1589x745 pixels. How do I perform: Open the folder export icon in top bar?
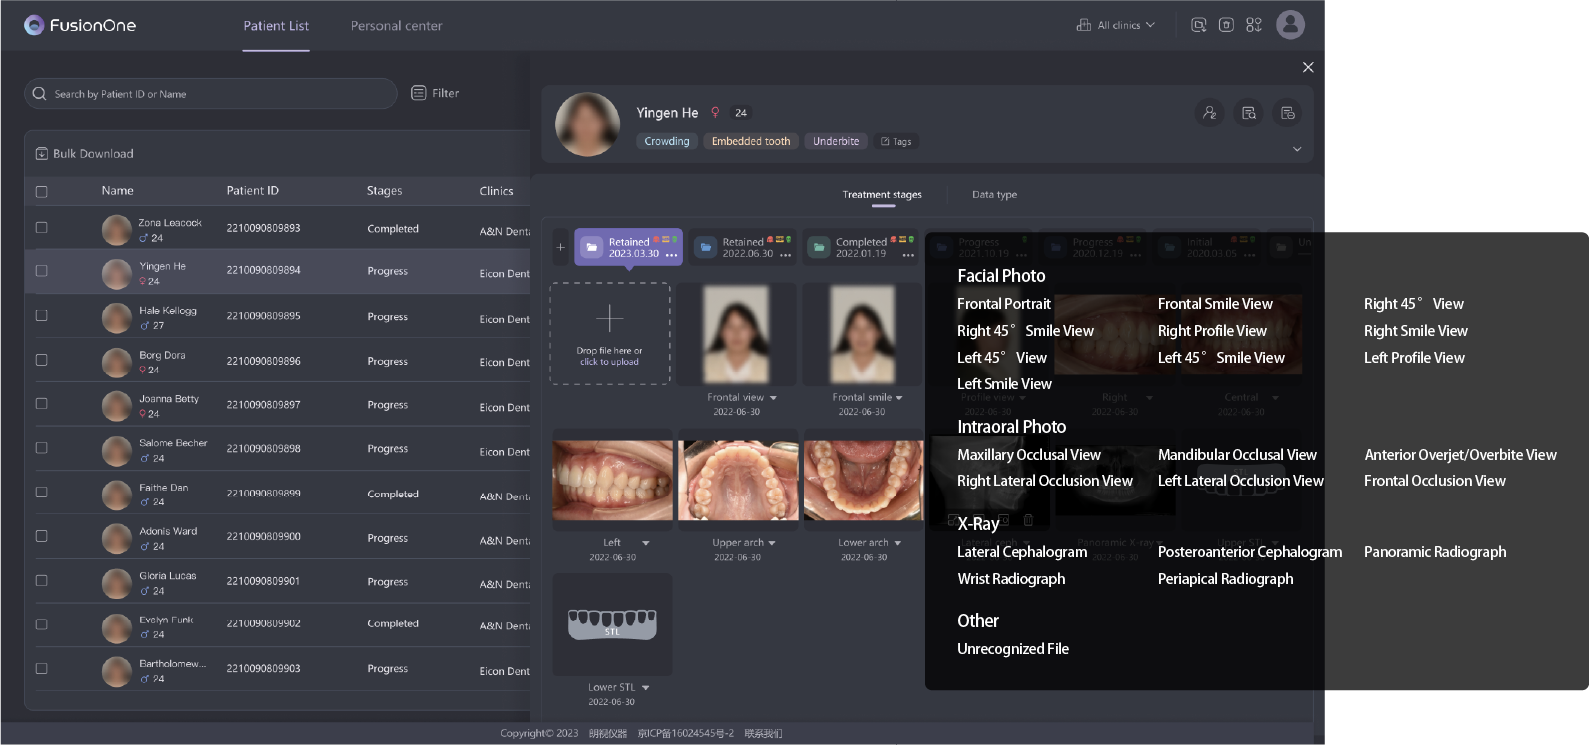click(1198, 25)
